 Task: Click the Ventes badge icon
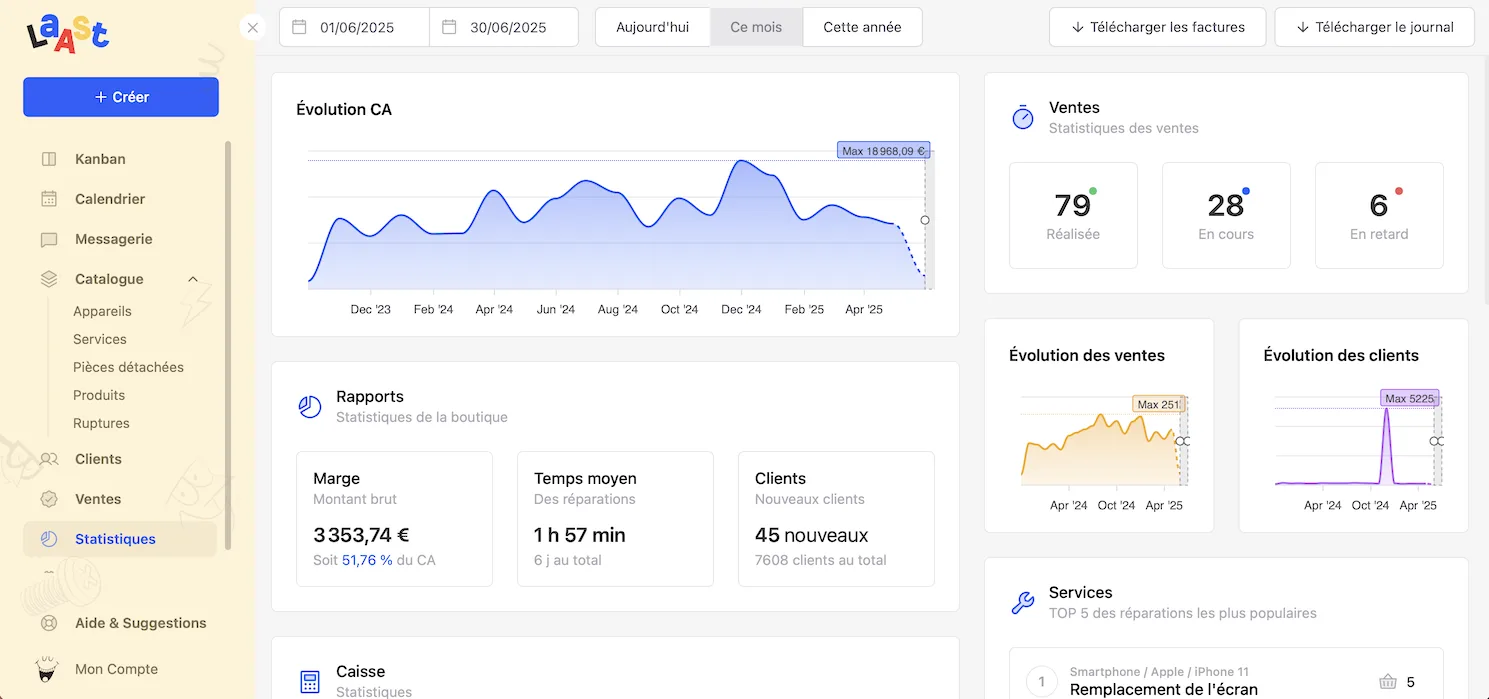pos(49,499)
